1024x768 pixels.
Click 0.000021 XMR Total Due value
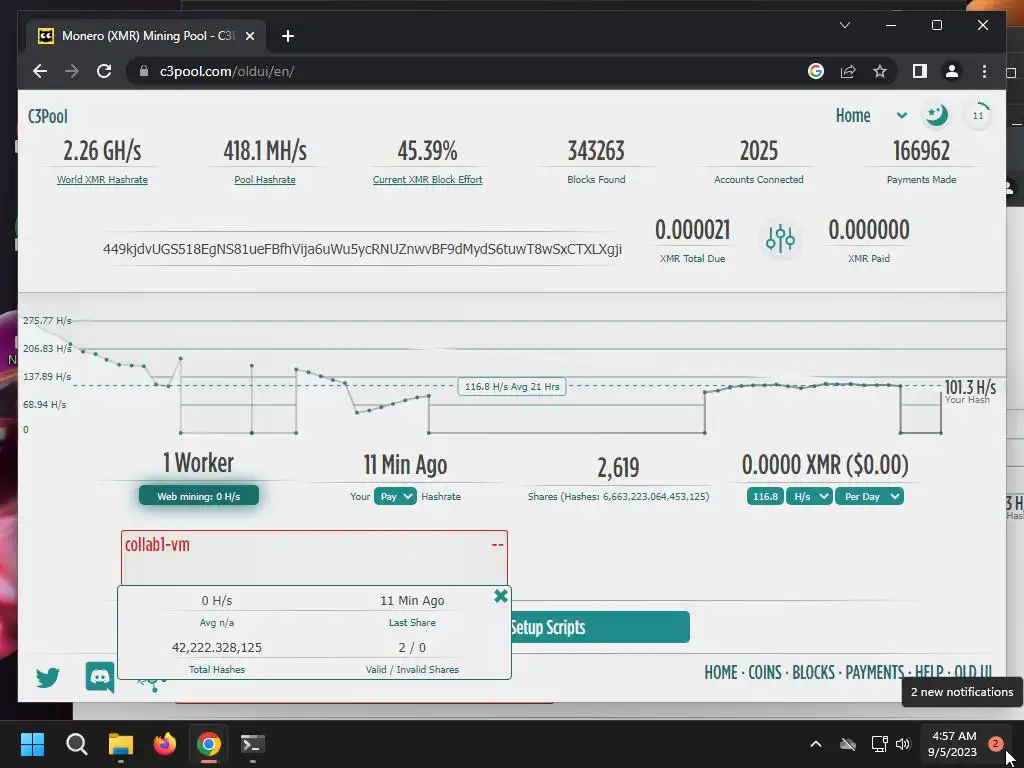[692, 230]
